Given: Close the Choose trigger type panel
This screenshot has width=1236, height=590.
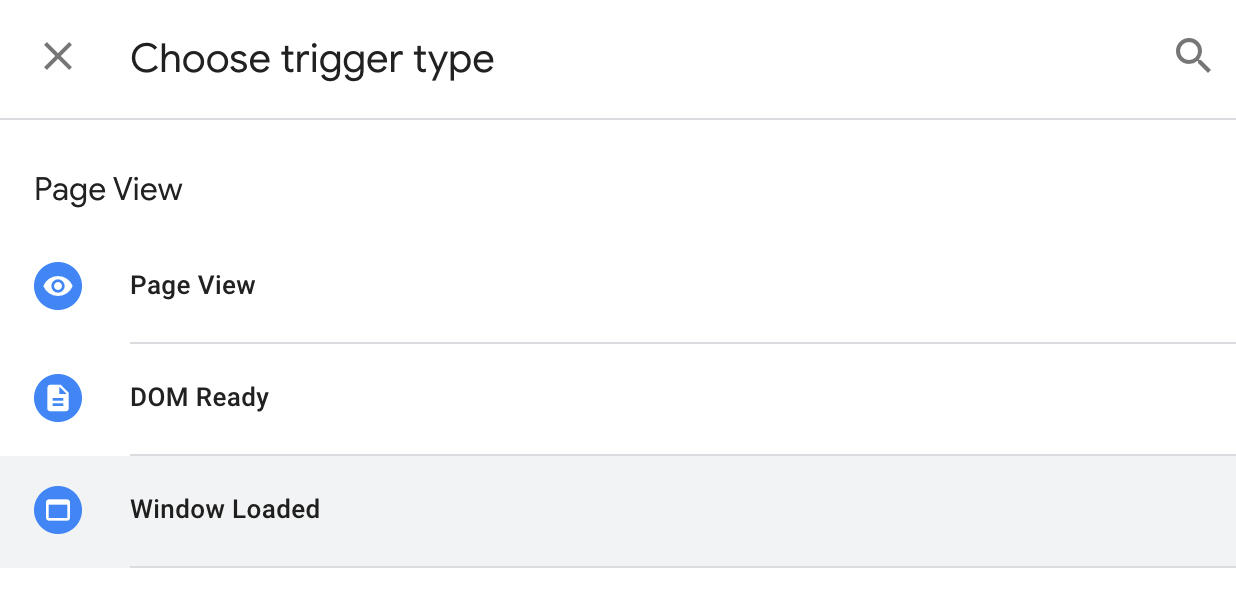Looking at the screenshot, I should coord(58,57).
